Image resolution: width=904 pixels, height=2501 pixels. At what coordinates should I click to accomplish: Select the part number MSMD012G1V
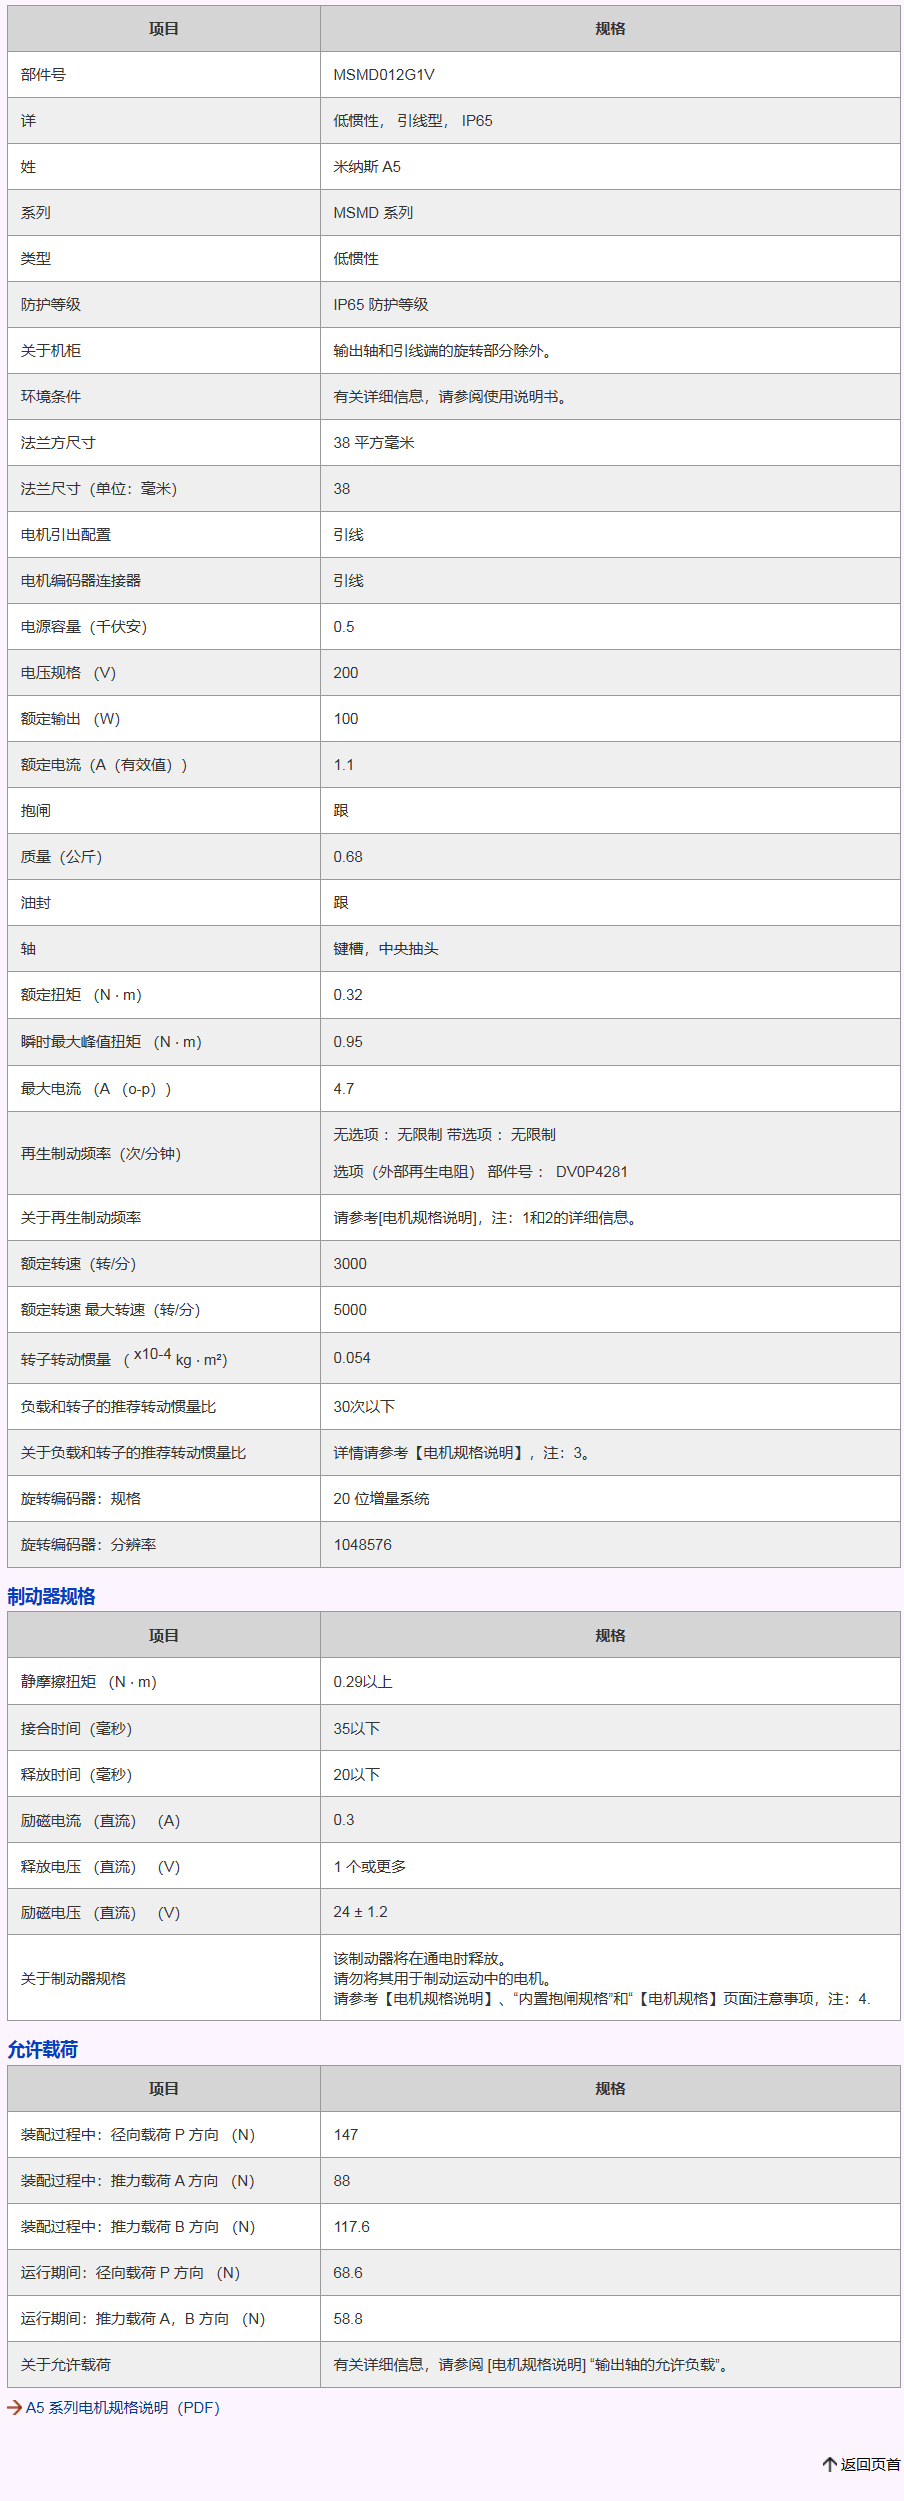(384, 75)
